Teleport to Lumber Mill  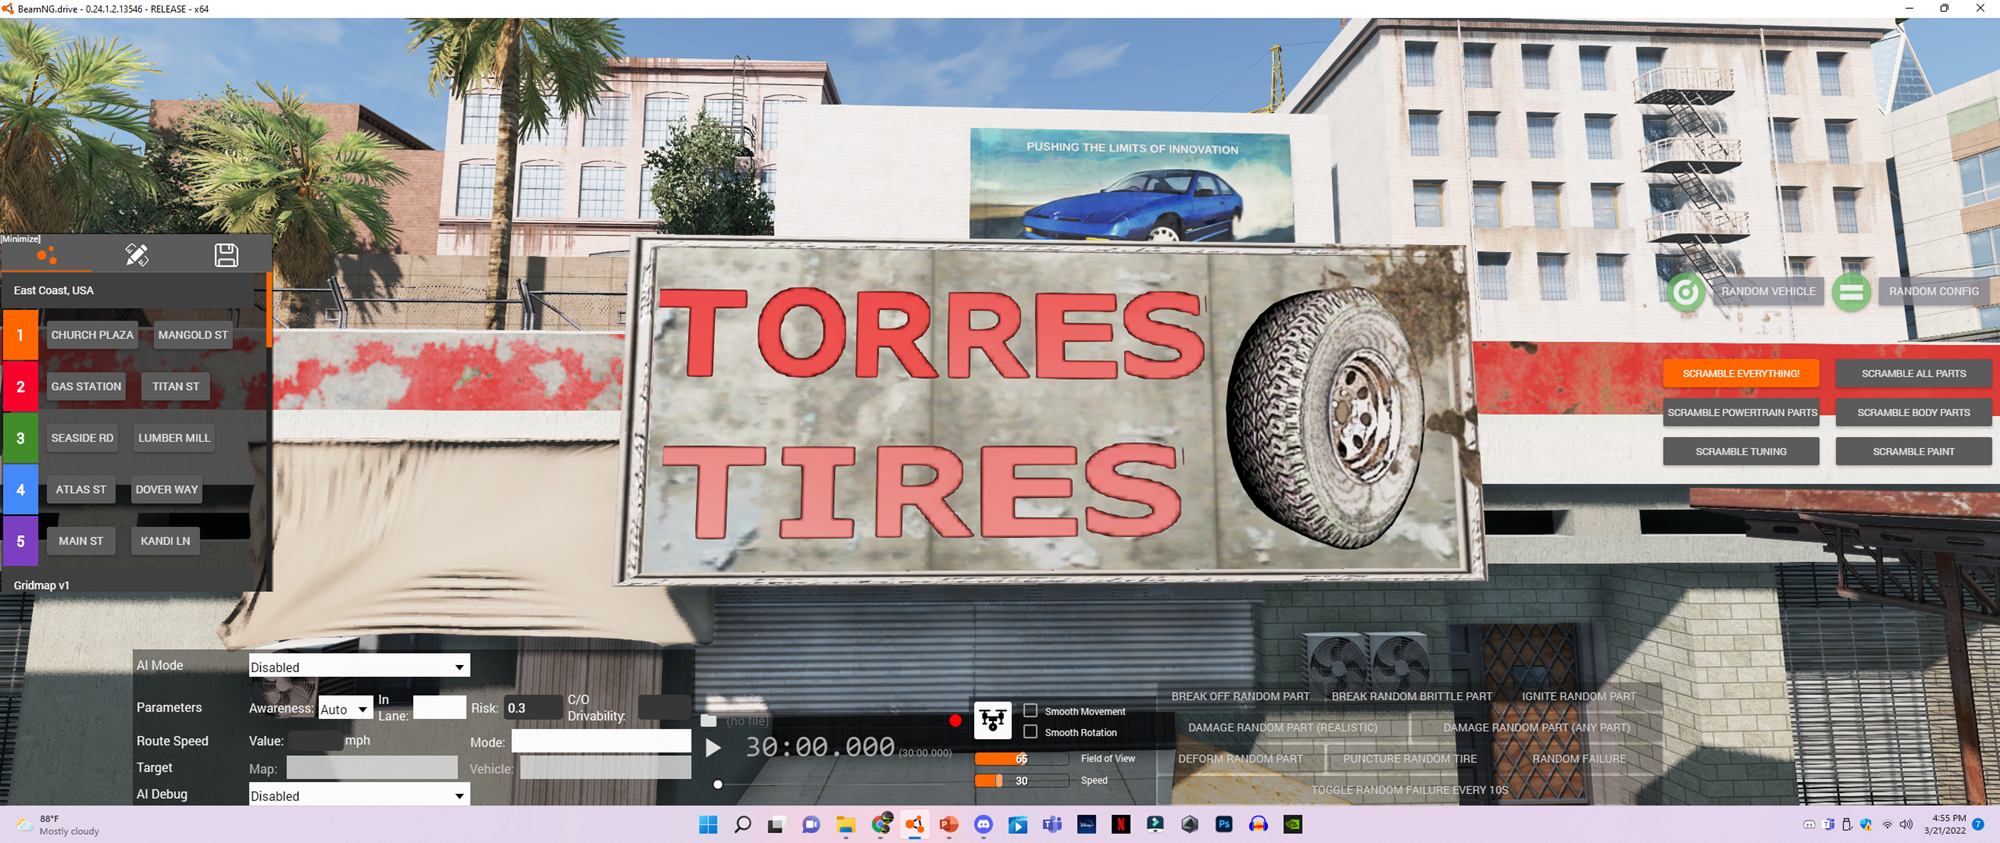tap(174, 438)
